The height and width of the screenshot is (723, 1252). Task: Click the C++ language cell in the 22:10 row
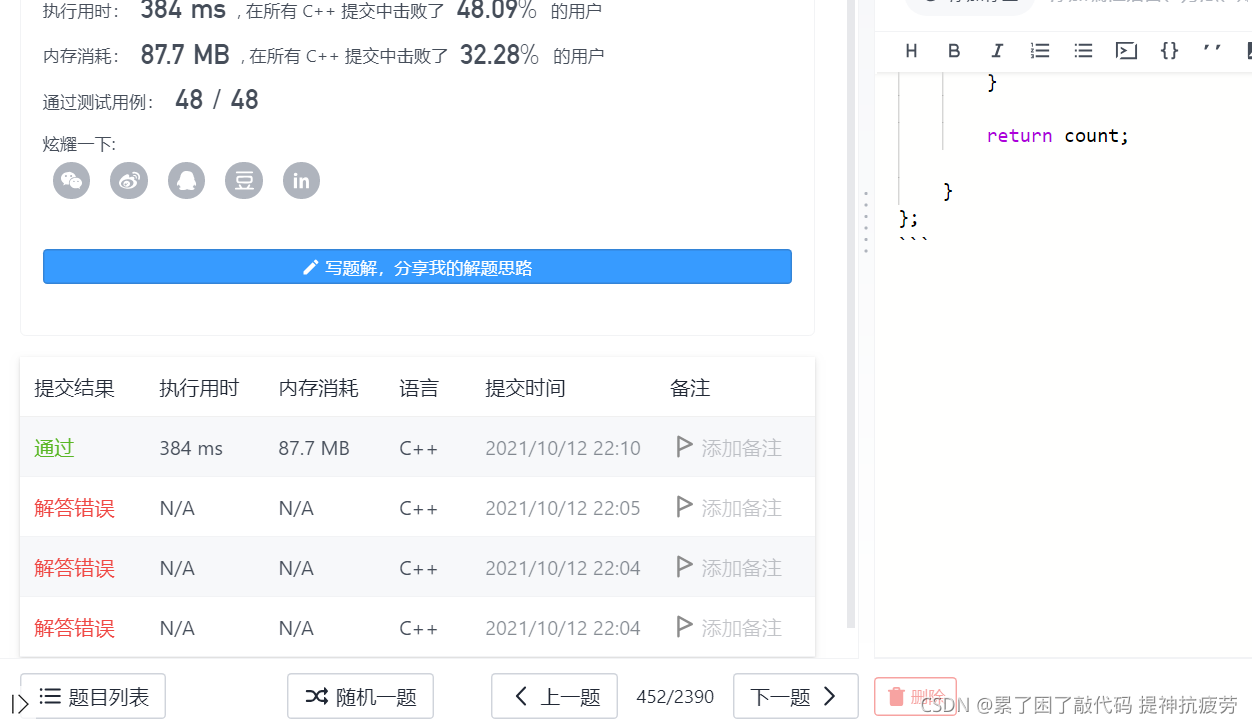click(x=418, y=448)
